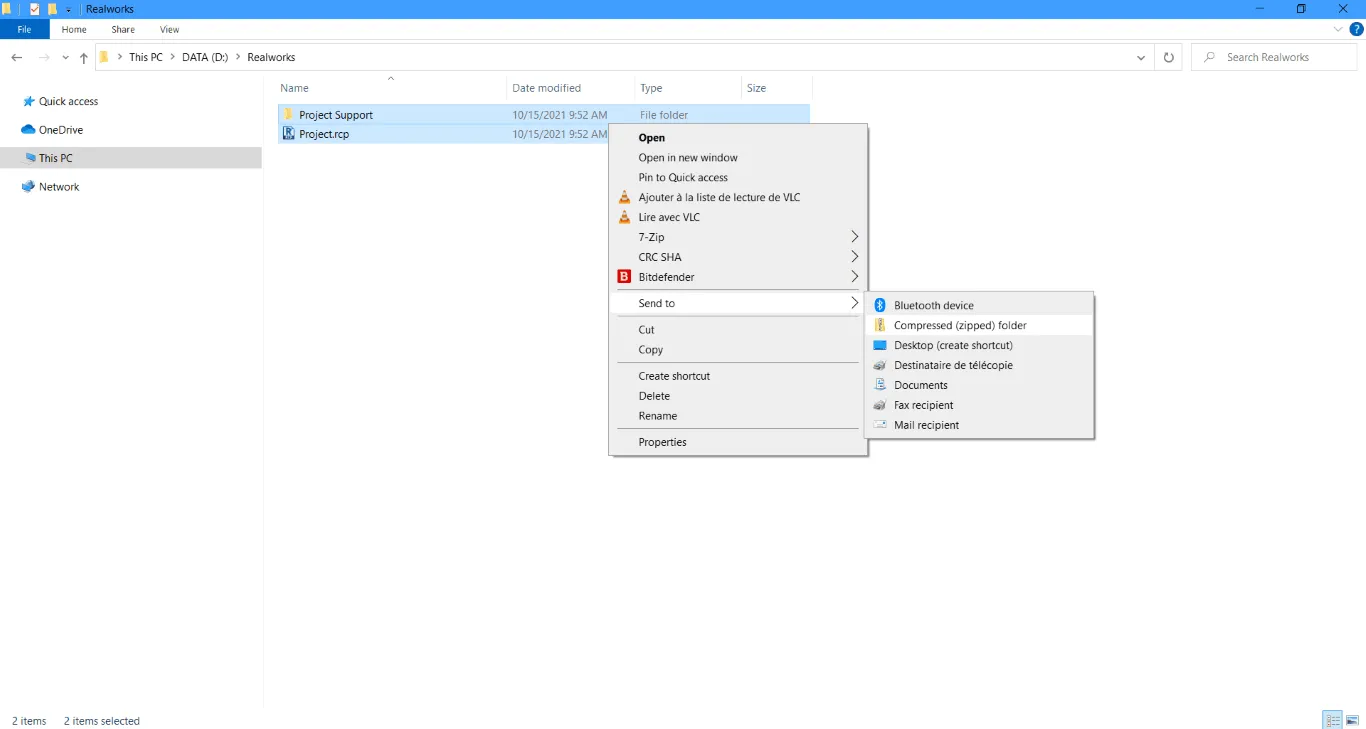This screenshot has width=1366, height=729.
Task: Open the Send to submenu arrow
Action: [854, 303]
